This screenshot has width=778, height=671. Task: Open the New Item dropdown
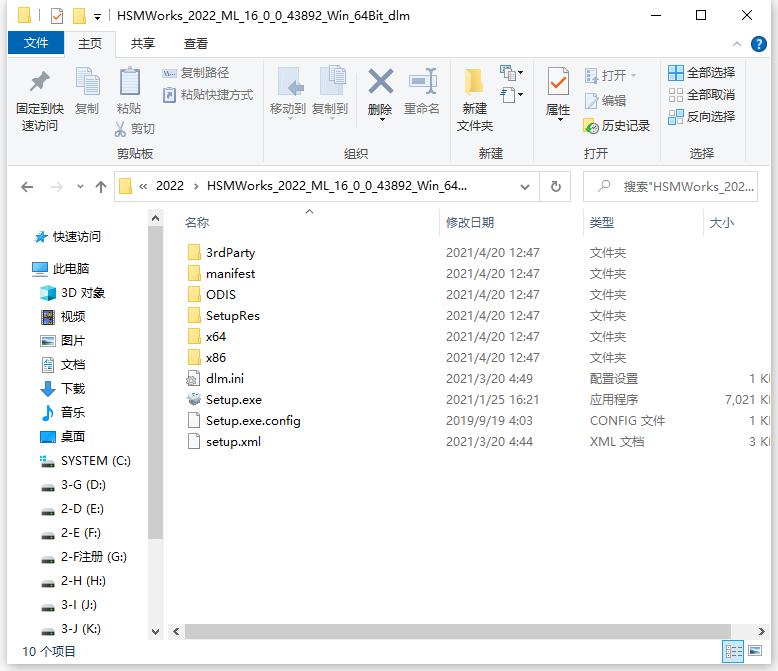tap(512, 73)
